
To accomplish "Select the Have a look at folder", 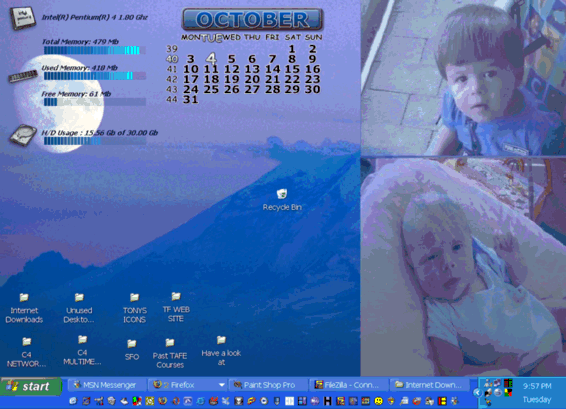I will [221, 351].
